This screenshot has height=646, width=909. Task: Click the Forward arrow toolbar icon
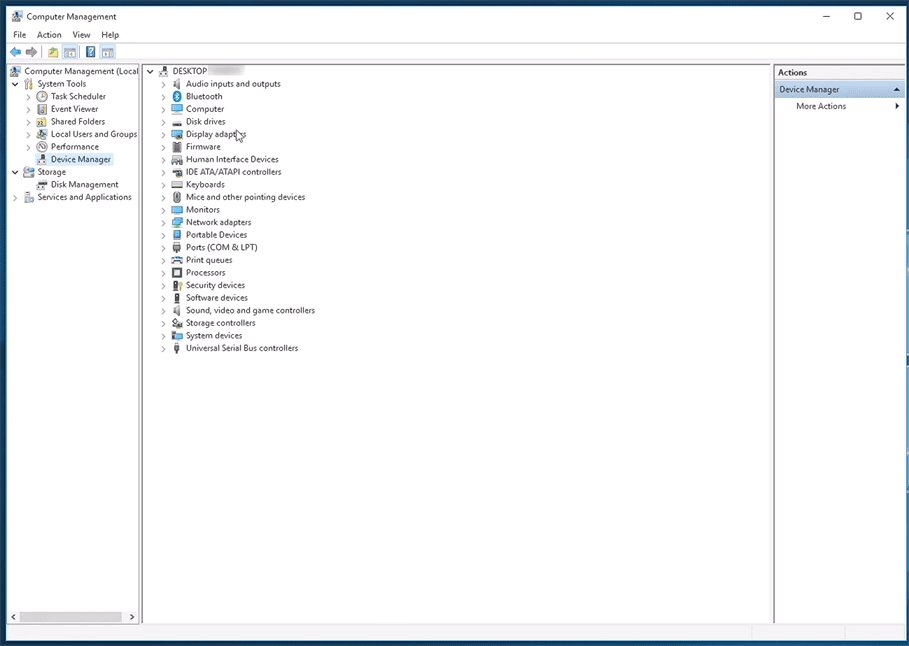(x=32, y=52)
